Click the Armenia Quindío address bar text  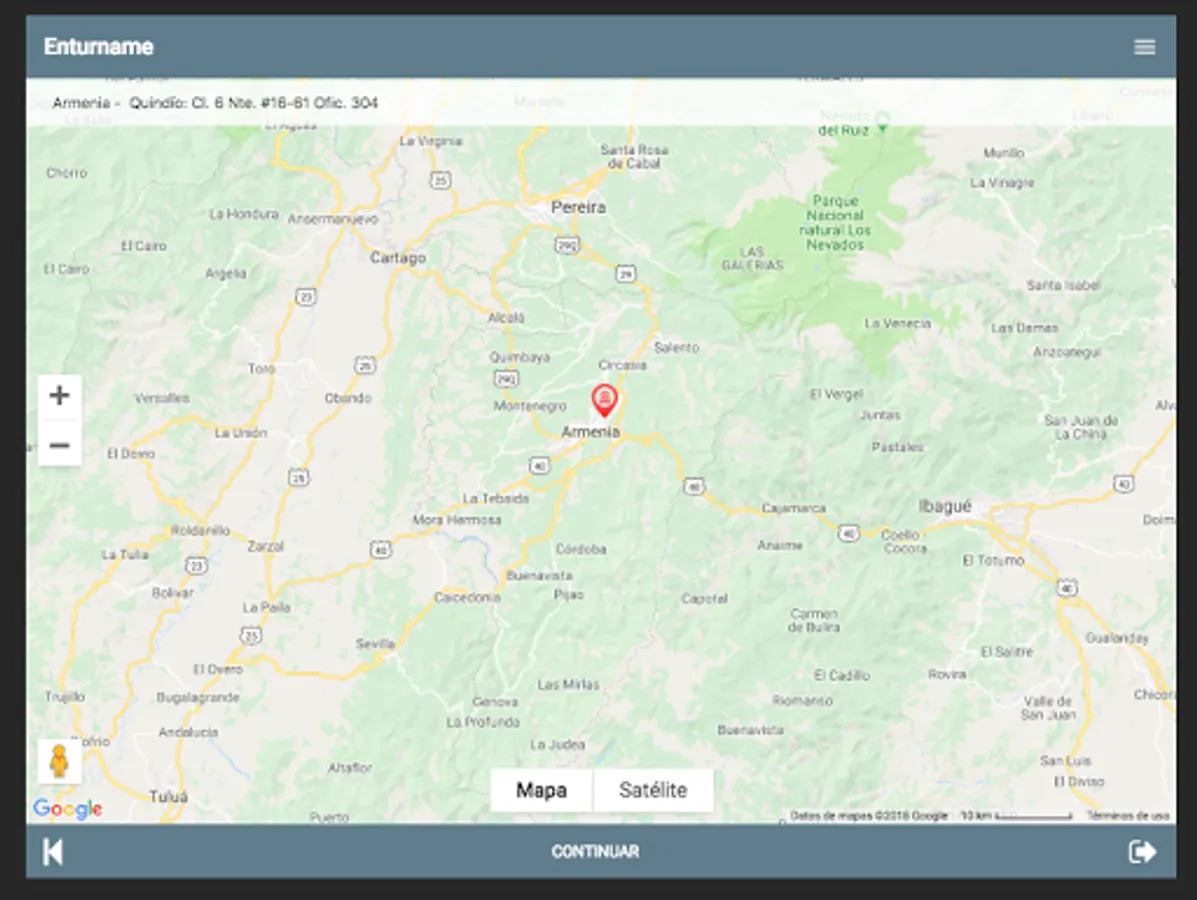pyautogui.click(x=215, y=102)
